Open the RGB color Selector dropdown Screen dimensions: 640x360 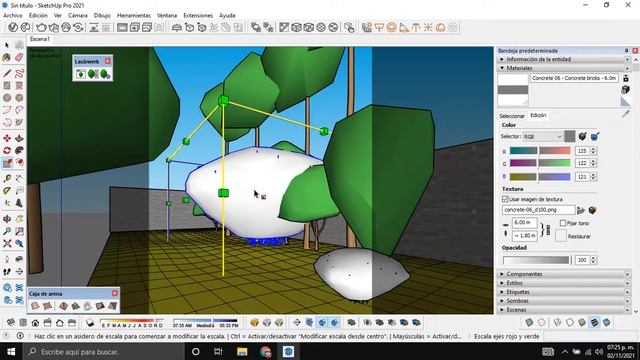pos(543,137)
